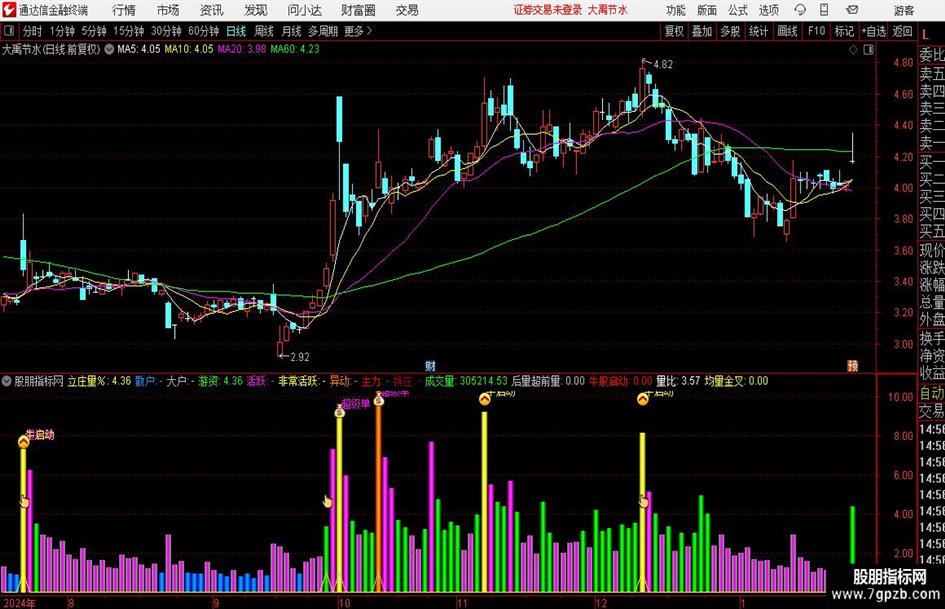
Task: Click the coin marker atop the orange bar
Action: (379, 399)
